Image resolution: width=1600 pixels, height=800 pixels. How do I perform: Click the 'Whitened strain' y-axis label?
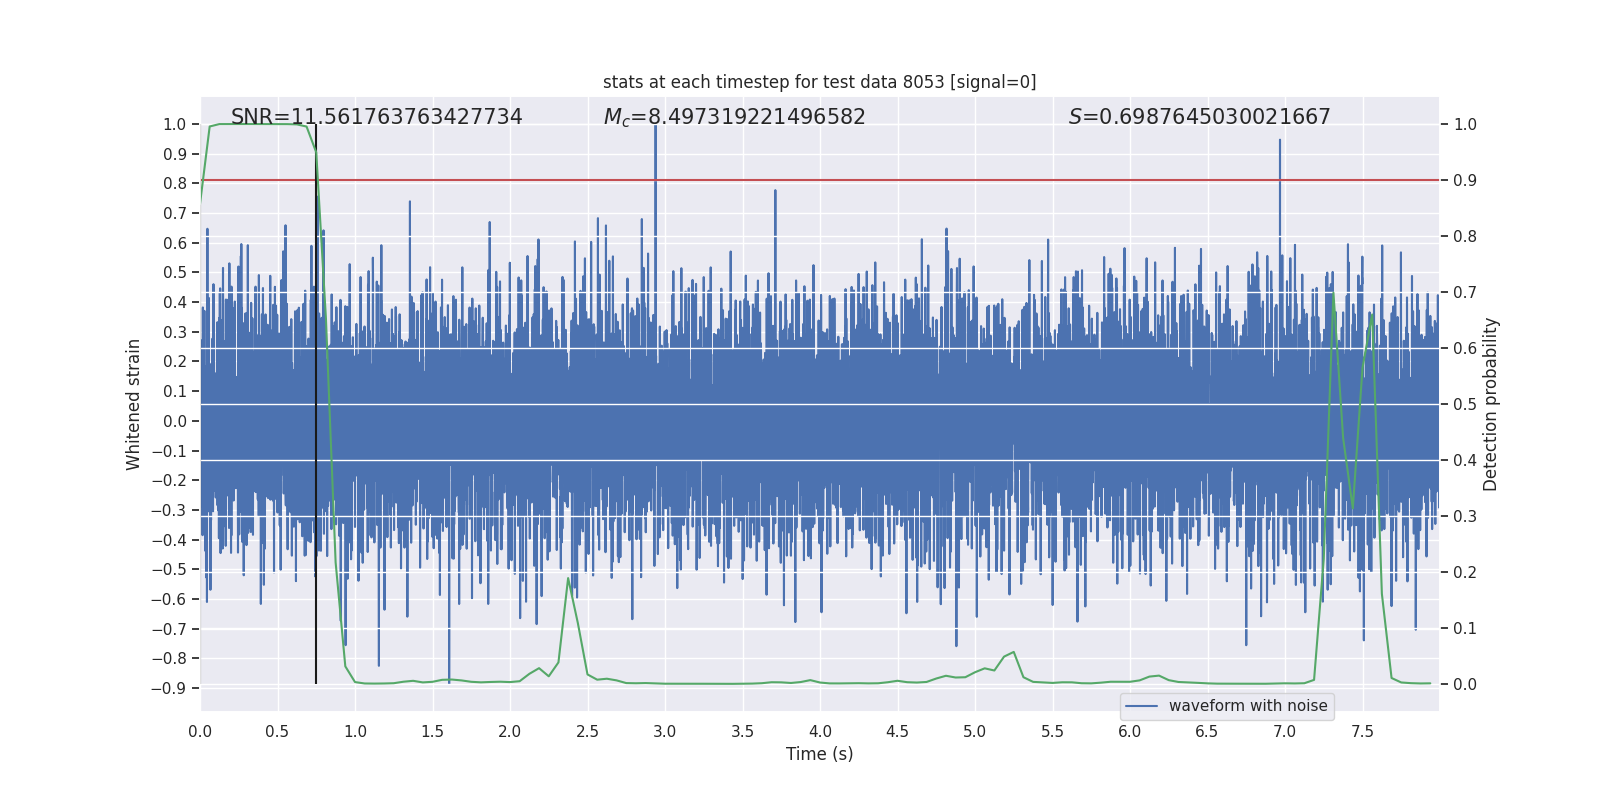click(134, 404)
